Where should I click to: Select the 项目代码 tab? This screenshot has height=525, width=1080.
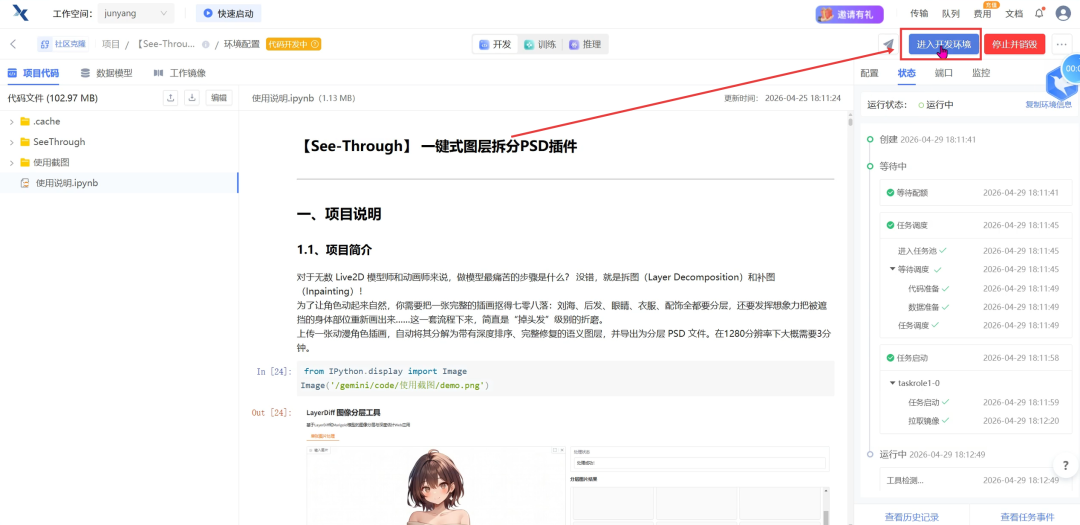tap(33, 73)
